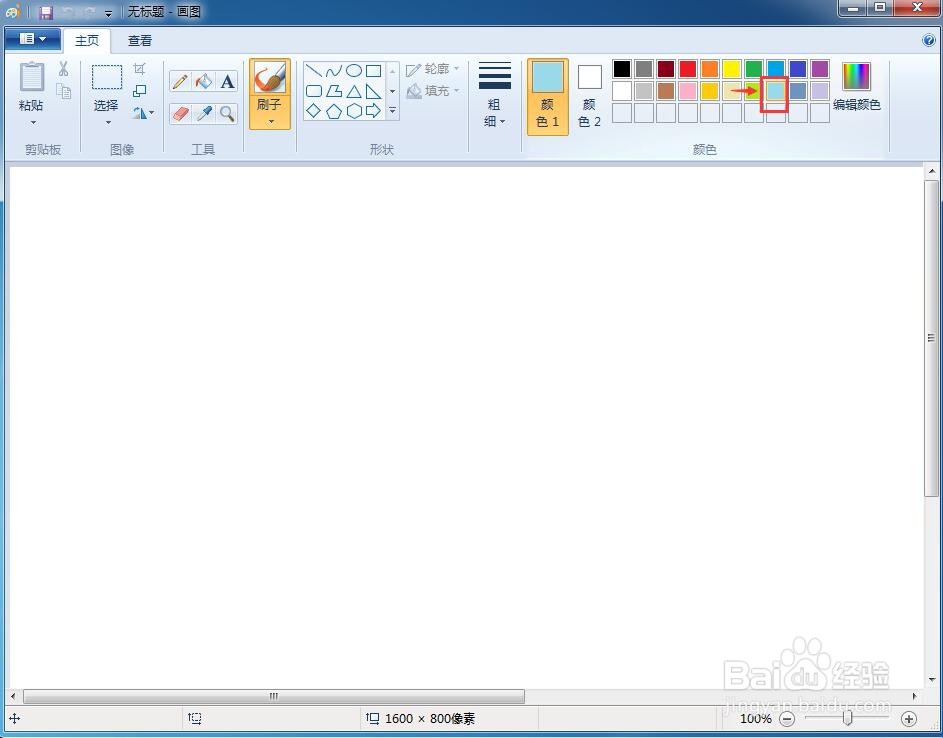Select the Color picker eyedropper tool

(x=203, y=114)
